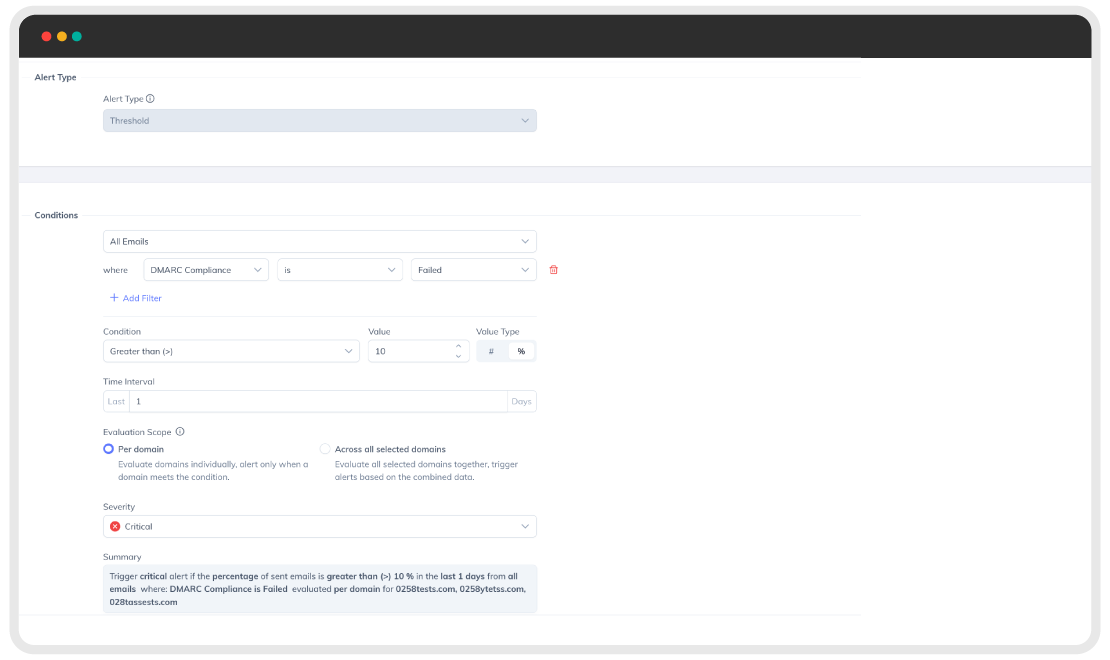Click the red window close dot
1110x660 pixels.
[46, 36]
